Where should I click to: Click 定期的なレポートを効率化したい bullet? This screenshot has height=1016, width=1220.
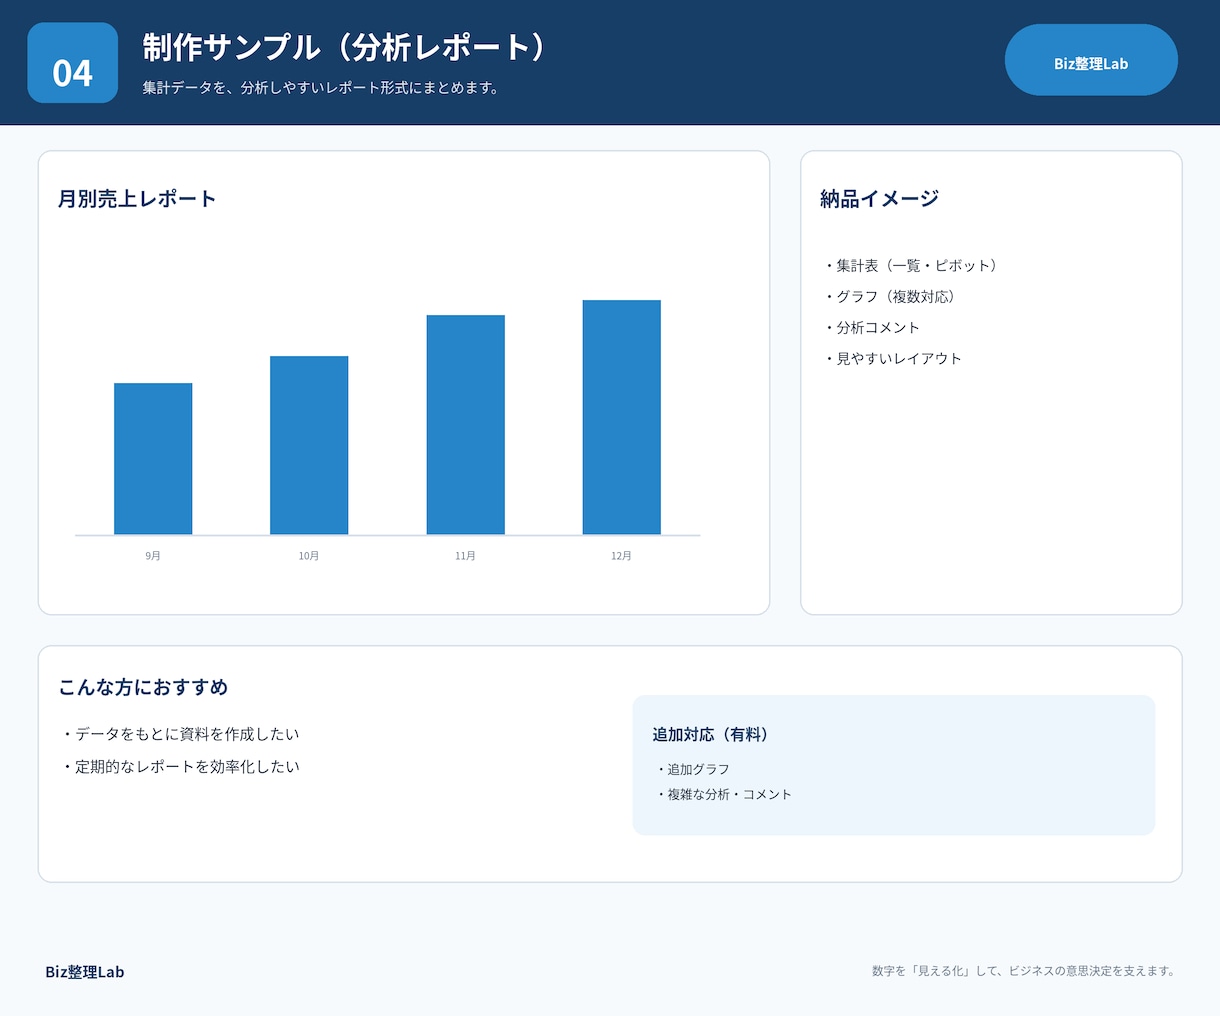pyautogui.click(x=180, y=767)
